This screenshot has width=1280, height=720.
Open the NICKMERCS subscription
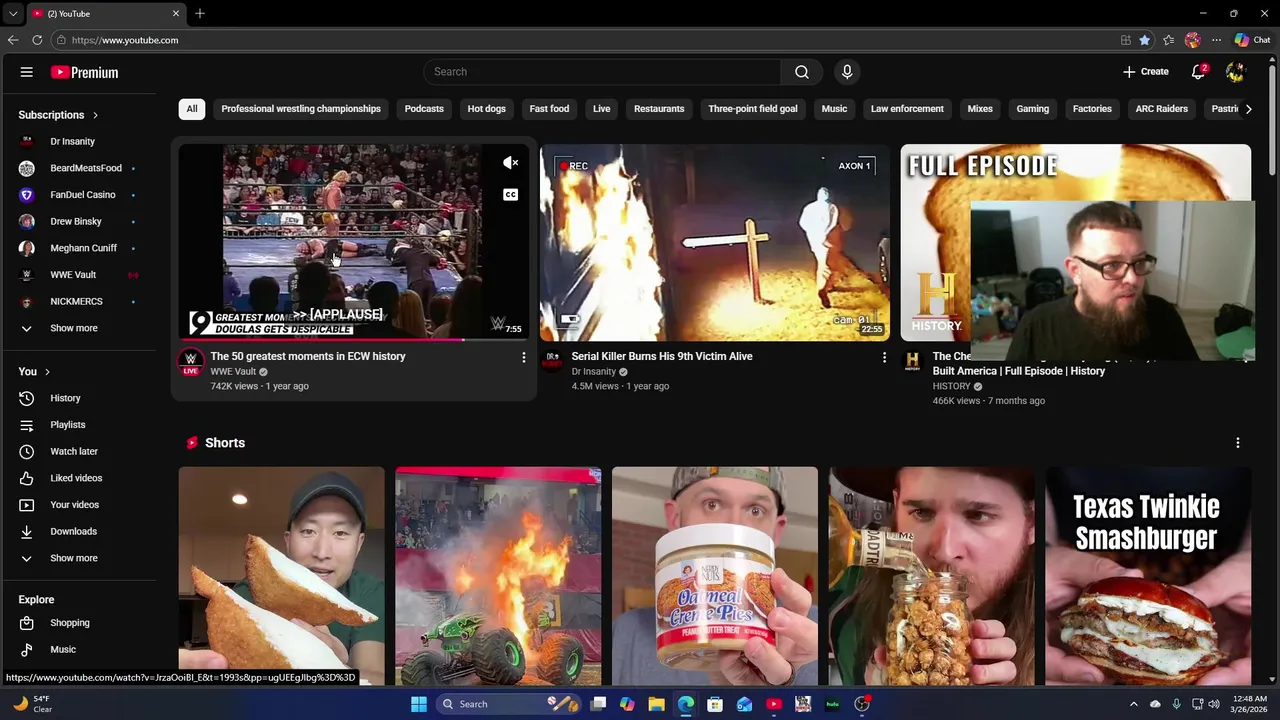coord(78,301)
